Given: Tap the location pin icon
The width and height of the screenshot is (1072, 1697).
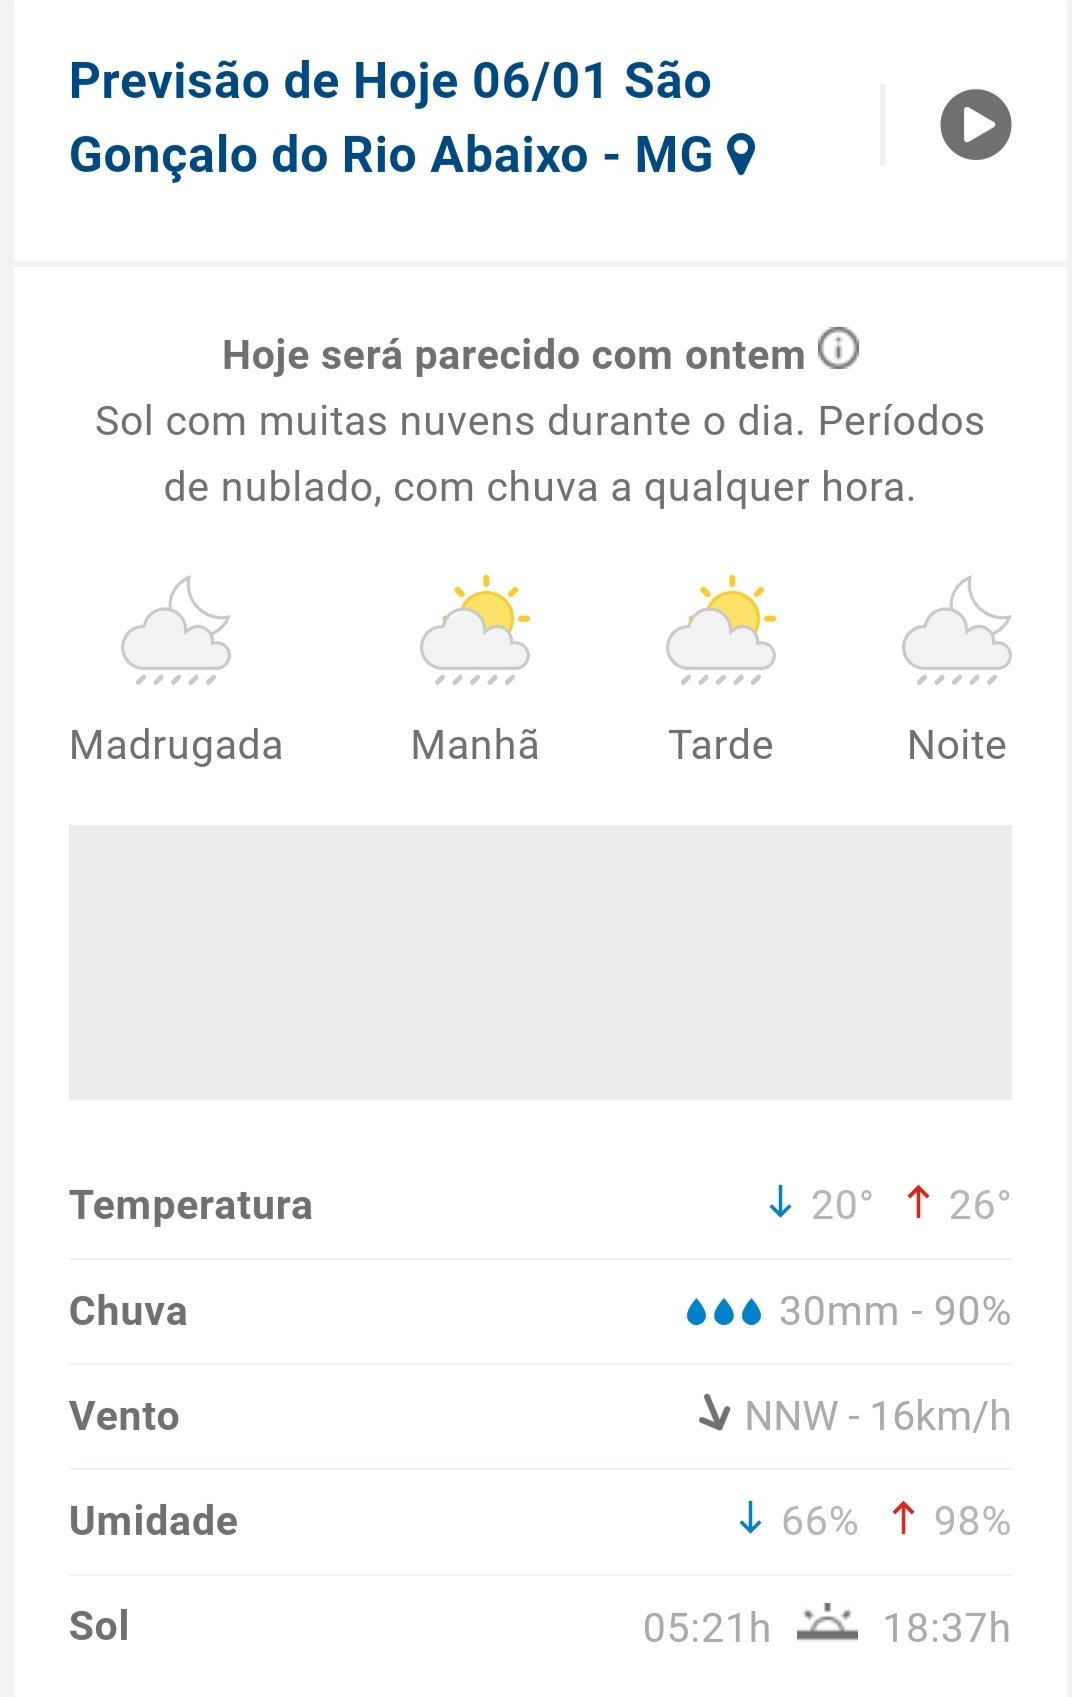Looking at the screenshot, I should (740, 156).
